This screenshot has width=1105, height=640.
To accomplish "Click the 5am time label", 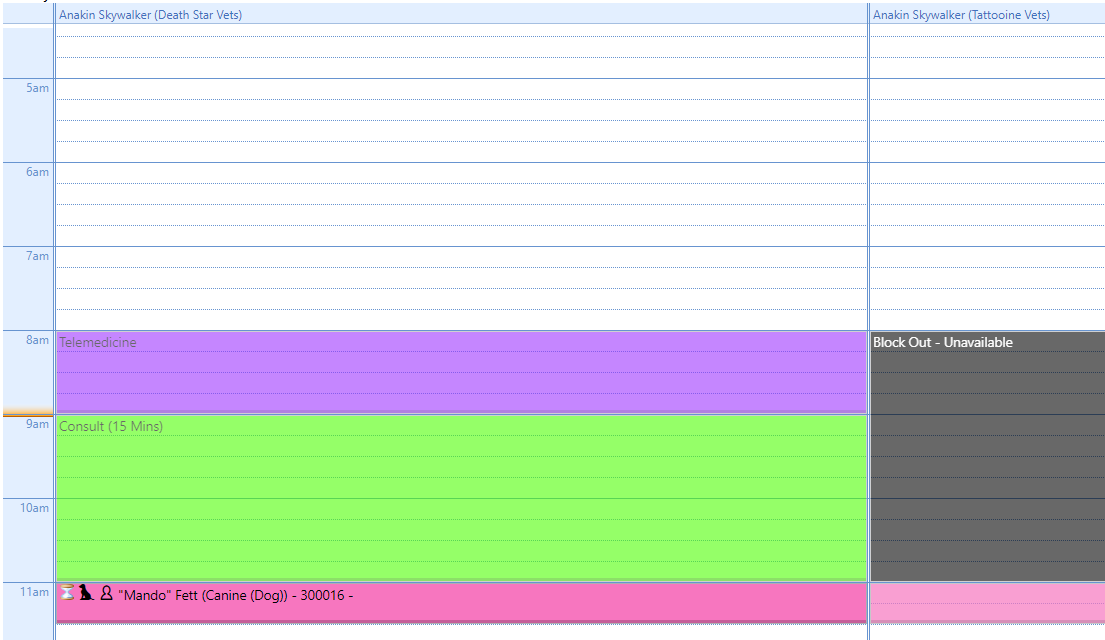I will click(37, 88).
